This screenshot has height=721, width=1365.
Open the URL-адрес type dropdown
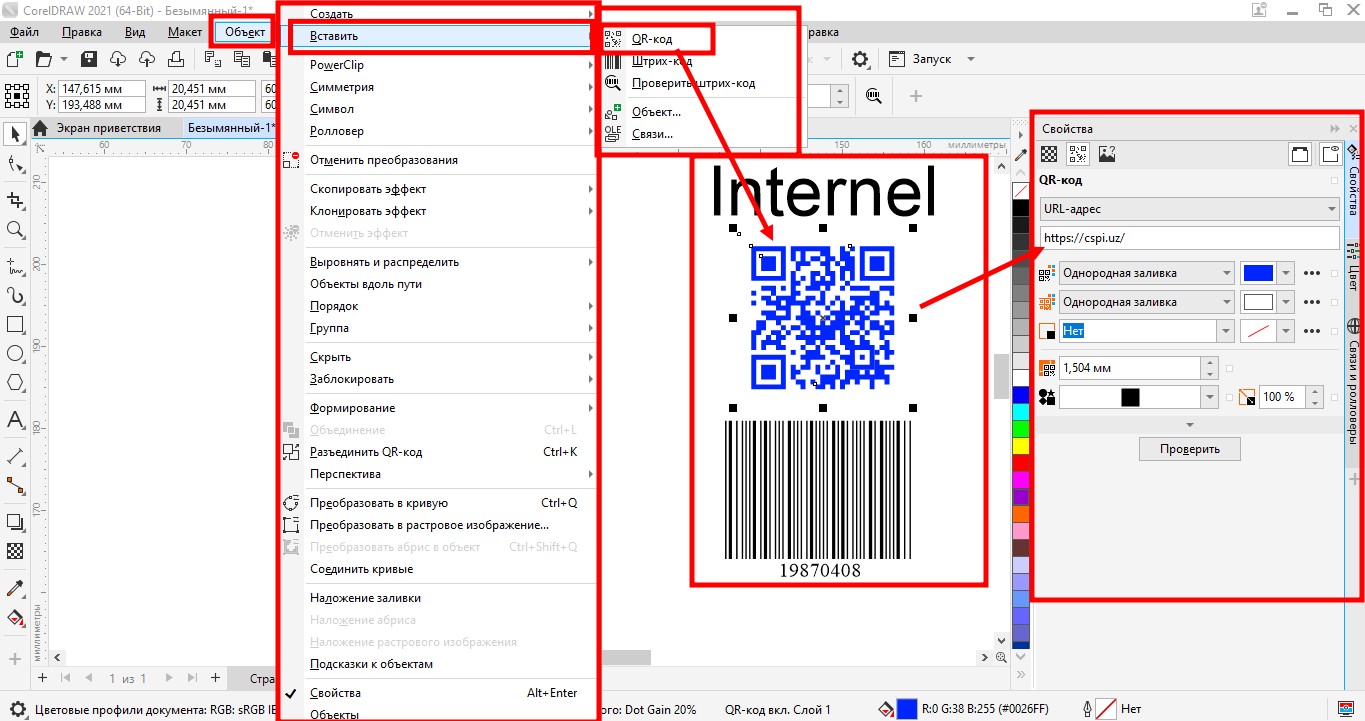[1189, 209]
